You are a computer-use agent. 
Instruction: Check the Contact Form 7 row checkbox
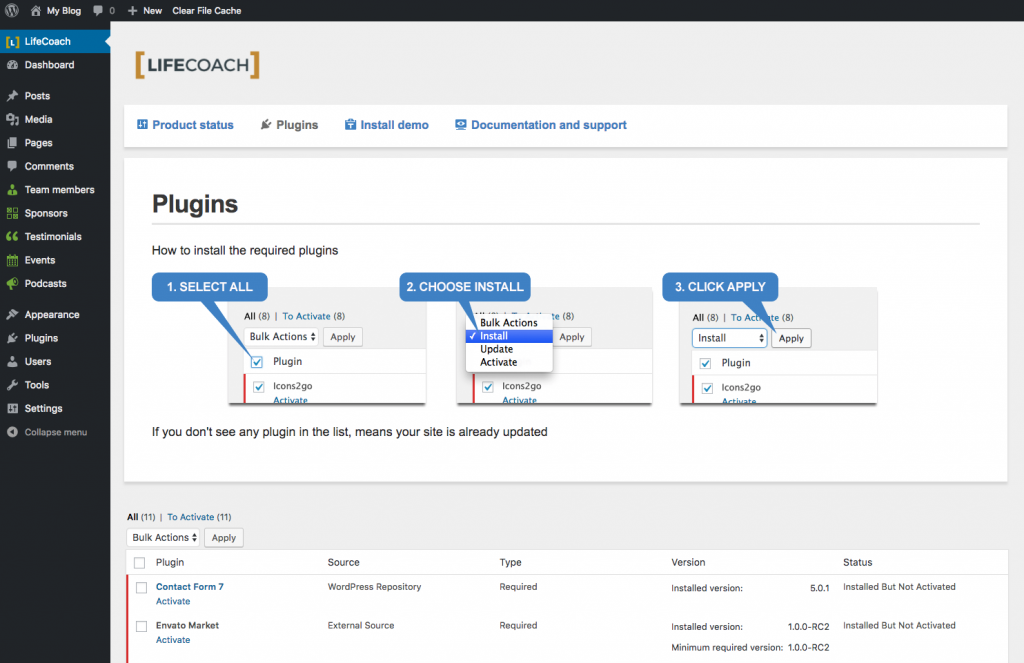coord(141,587)
